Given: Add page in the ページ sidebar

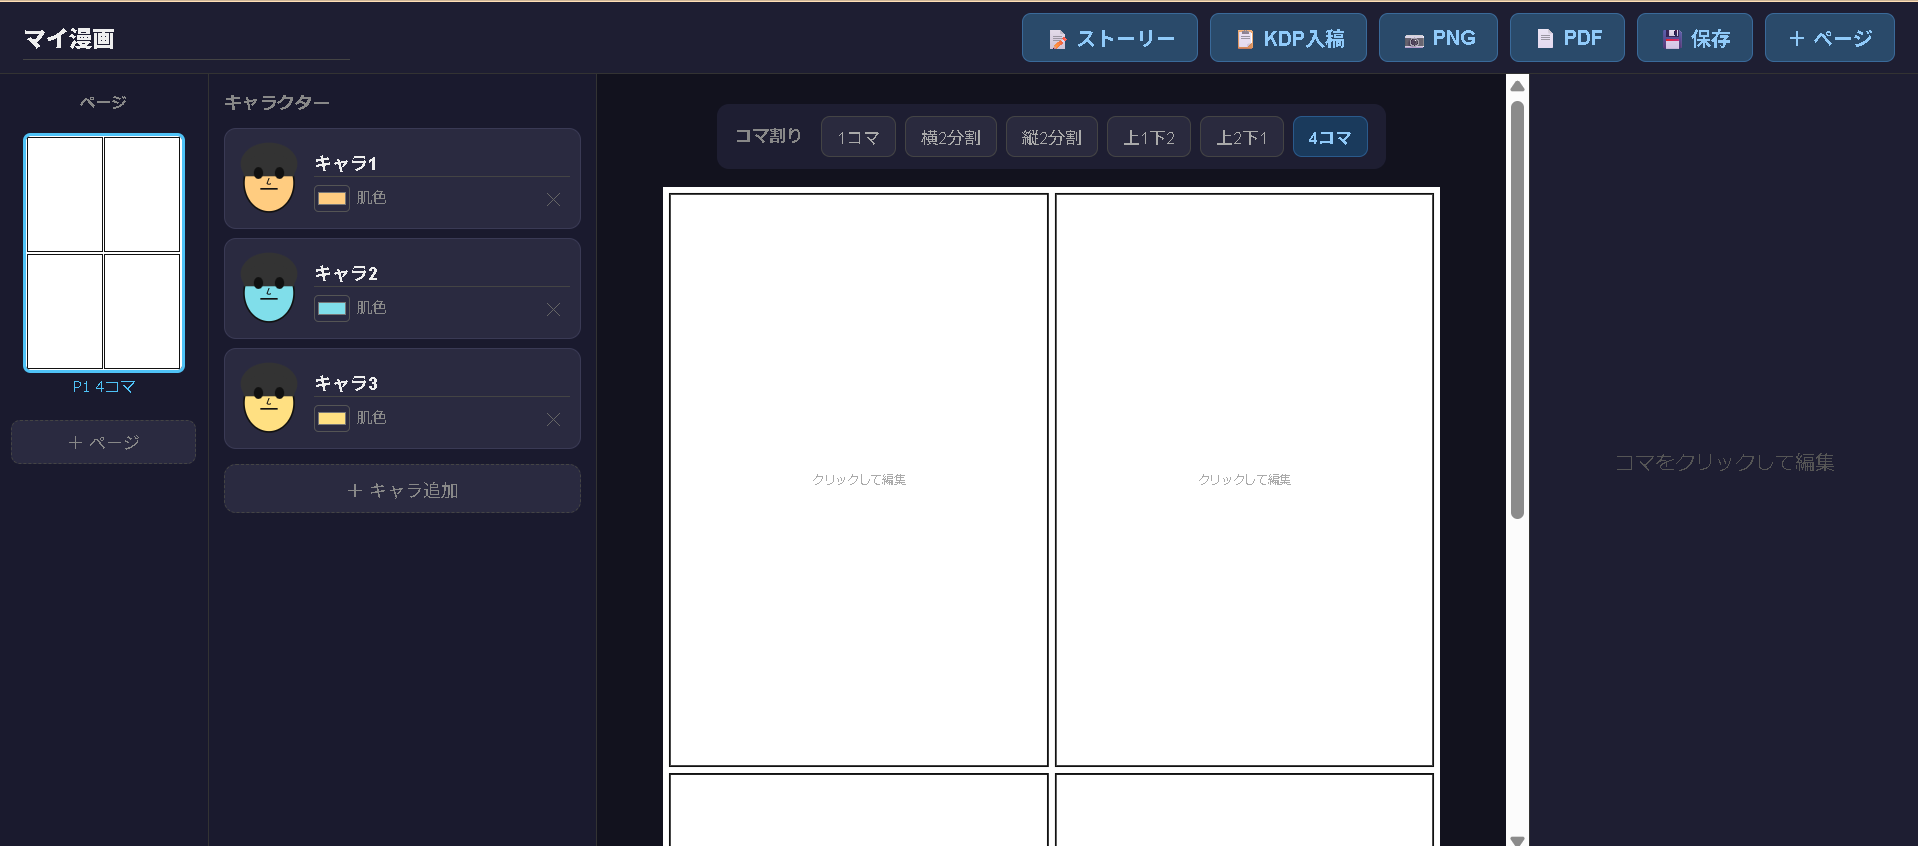Looking at the screenshot, I should click(x=103, y=442).
